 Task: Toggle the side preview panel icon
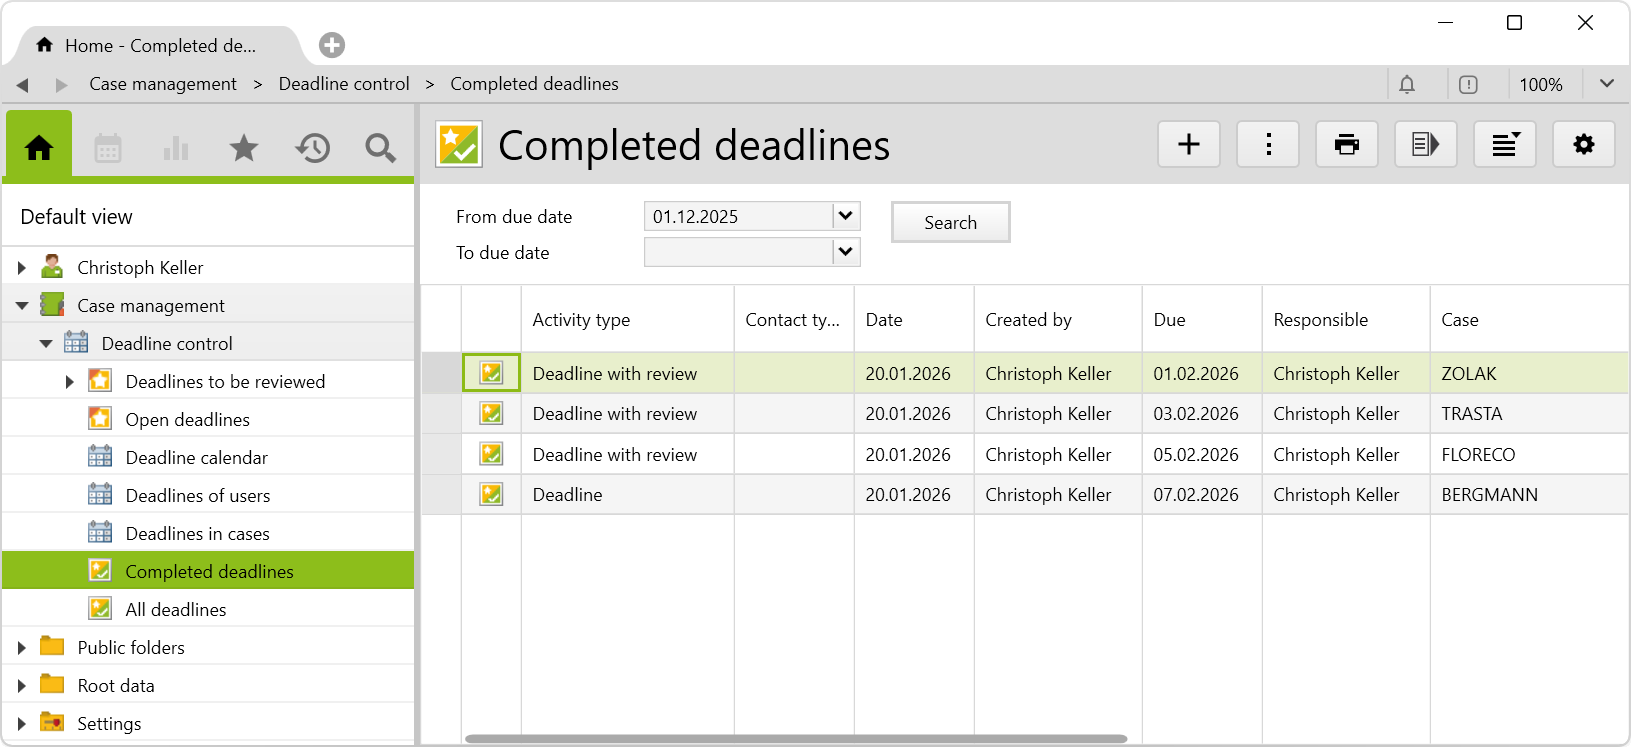[1425, 145]
